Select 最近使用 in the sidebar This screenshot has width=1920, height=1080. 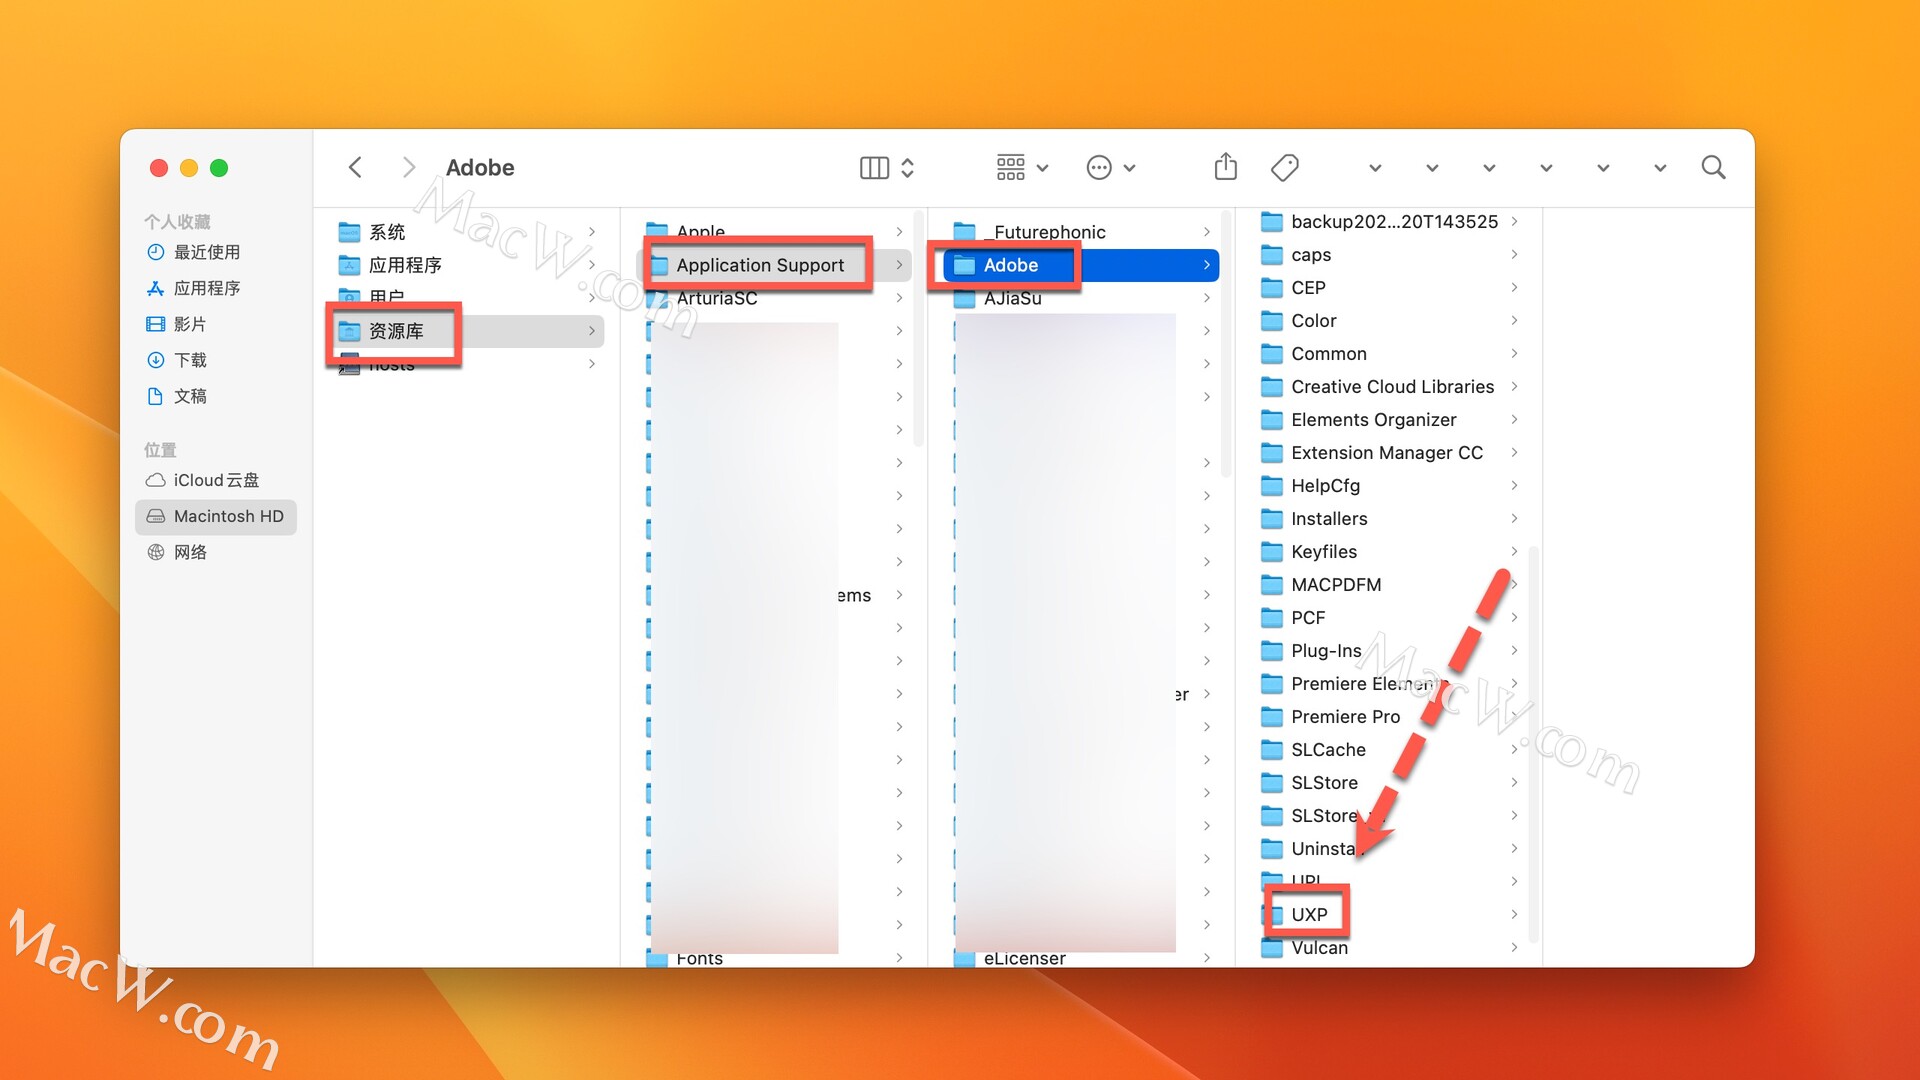click(206, 252)
